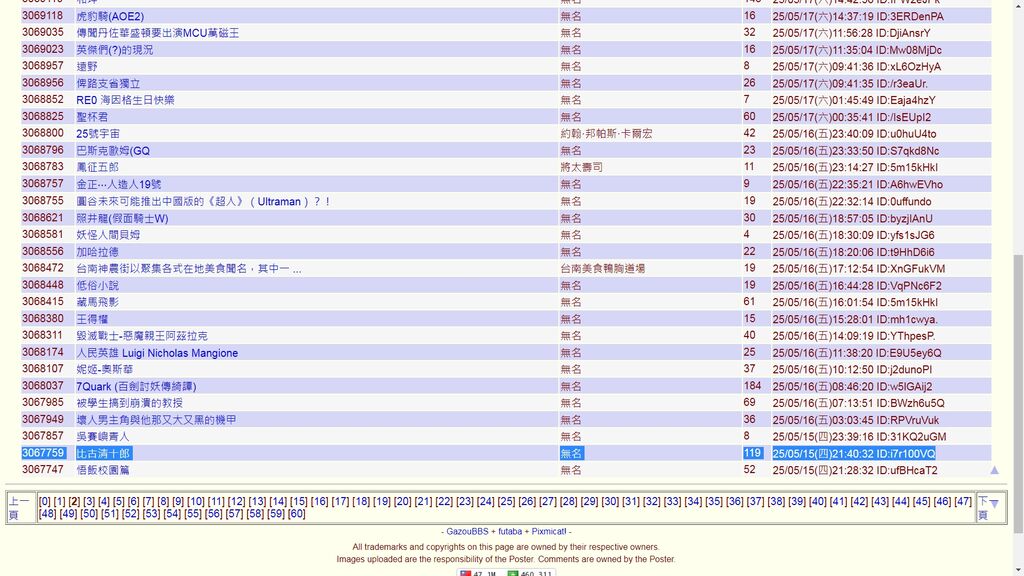Open thread 薰馬飛影
The image size is (1024, 576).
(x=97, y=302)
